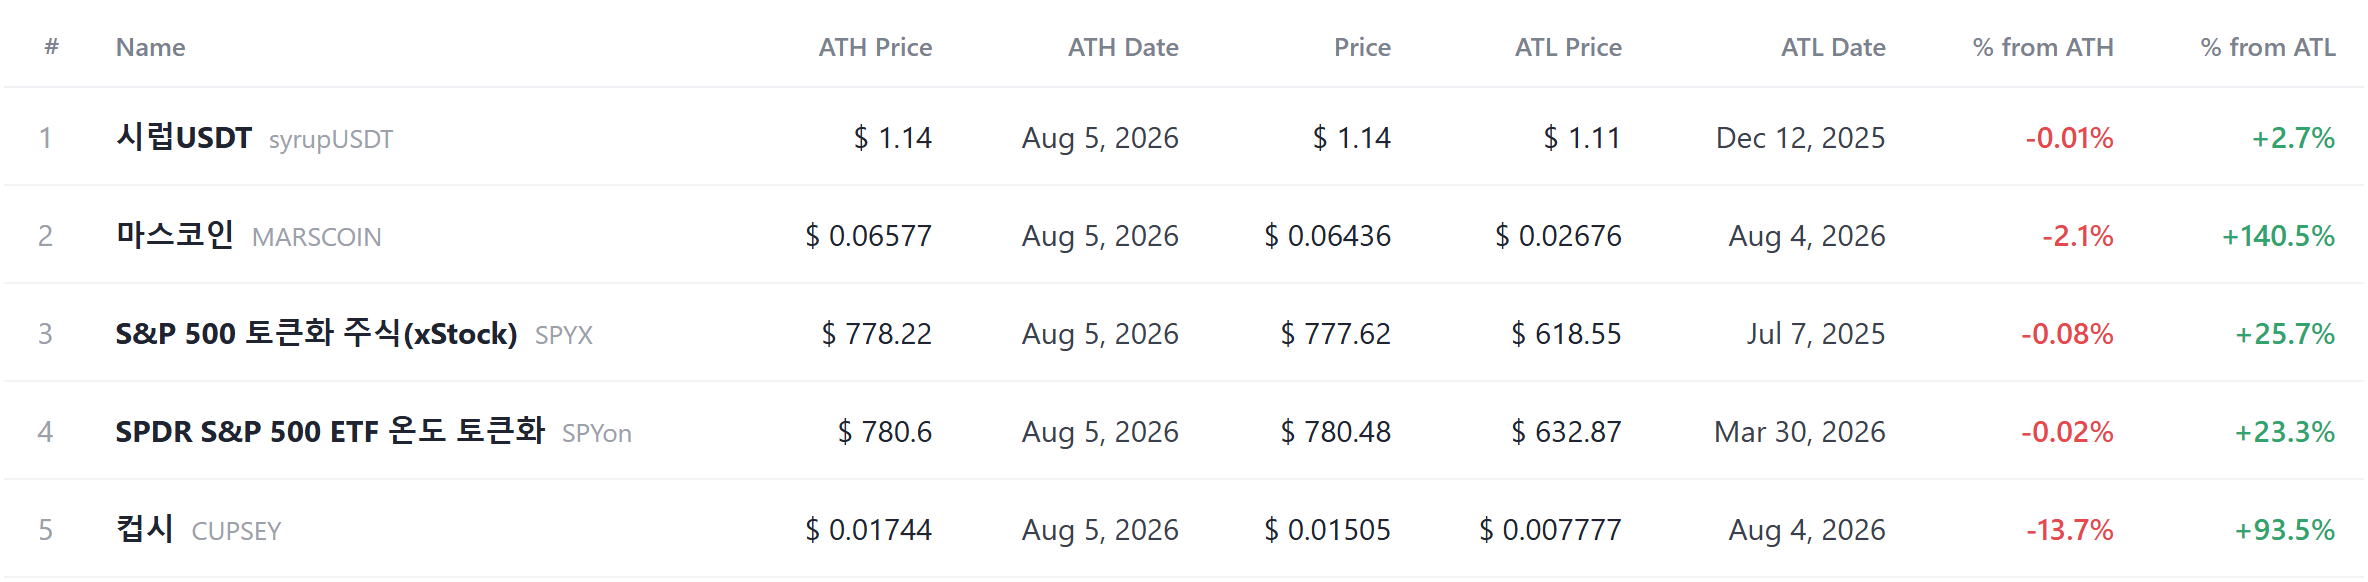The height and width of the screenshot is (582, 2368).
Task: Click the Name column header
Action: (150, 47)
